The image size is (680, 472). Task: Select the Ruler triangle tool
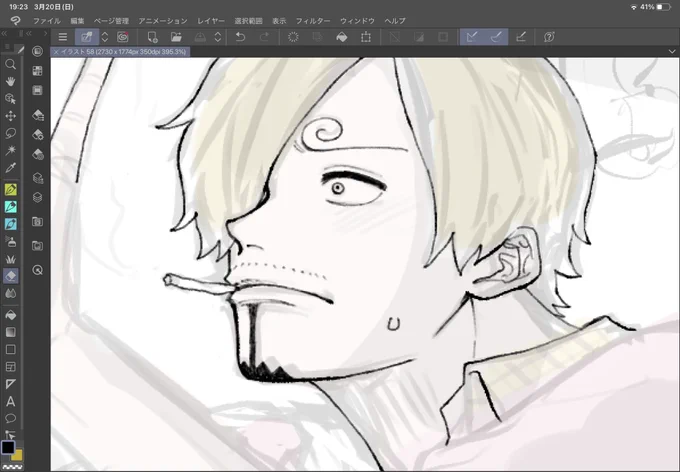pyautogui.click(x=10, y=384)
